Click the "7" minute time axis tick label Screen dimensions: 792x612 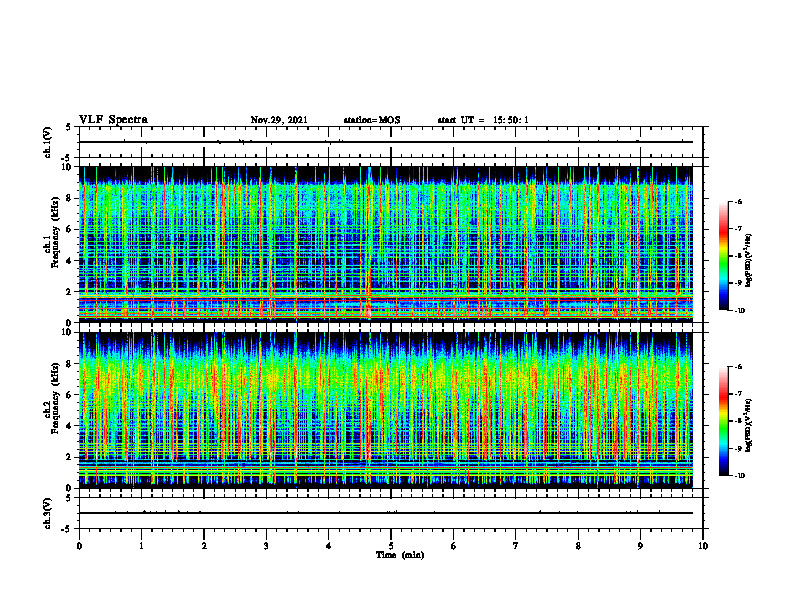[x=515, y=546]
